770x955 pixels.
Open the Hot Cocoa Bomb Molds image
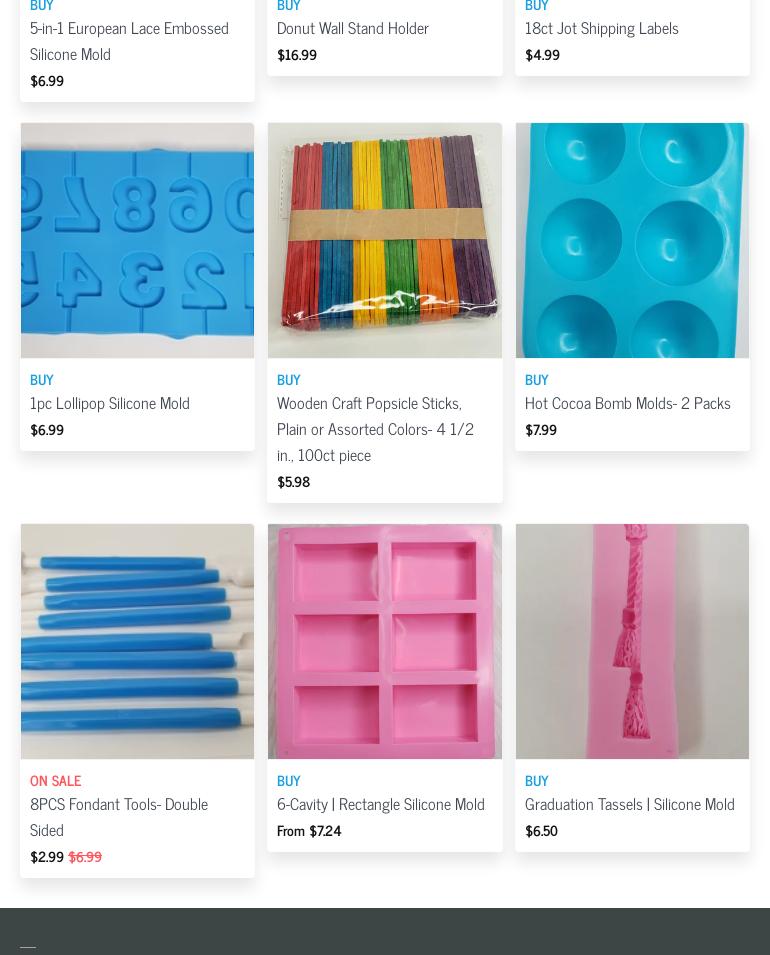pos(632,241)
